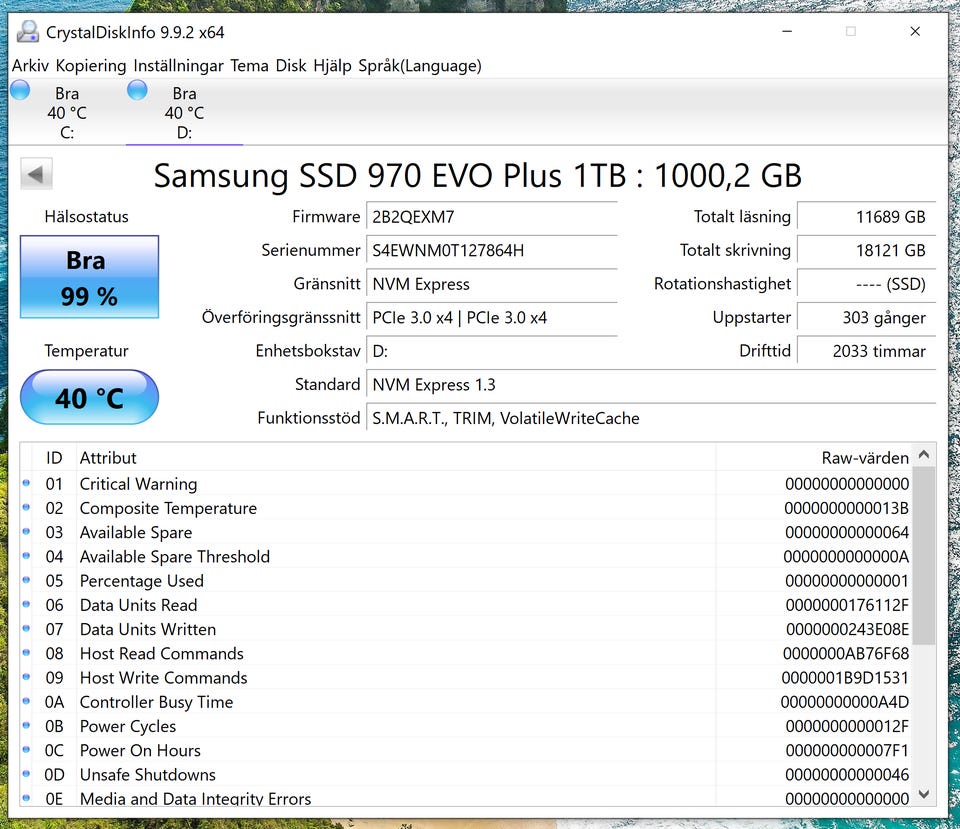This screenshot has width=960, height=829.
Task: Select the Data Units Read row
Action: pos(466,606)
